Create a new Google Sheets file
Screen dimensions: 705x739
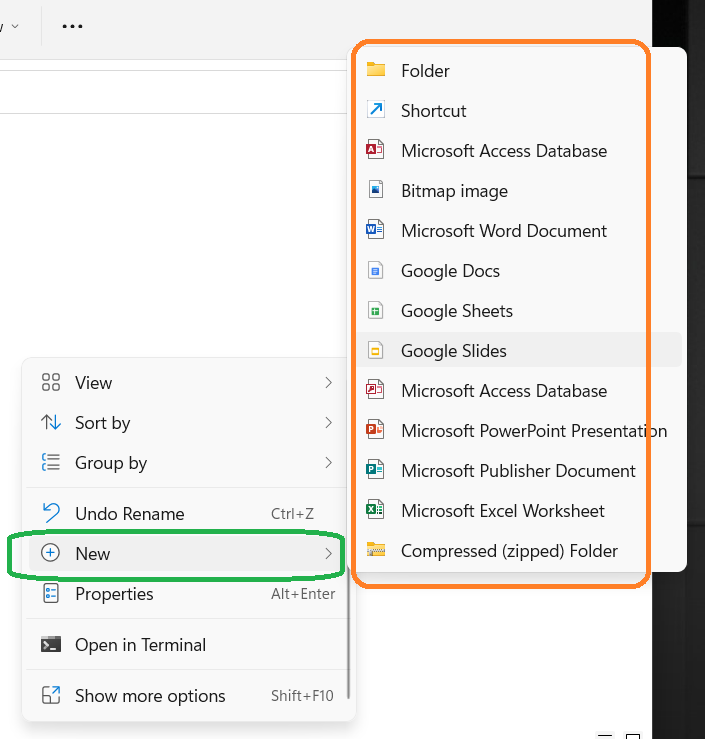(x=519, y=311)
